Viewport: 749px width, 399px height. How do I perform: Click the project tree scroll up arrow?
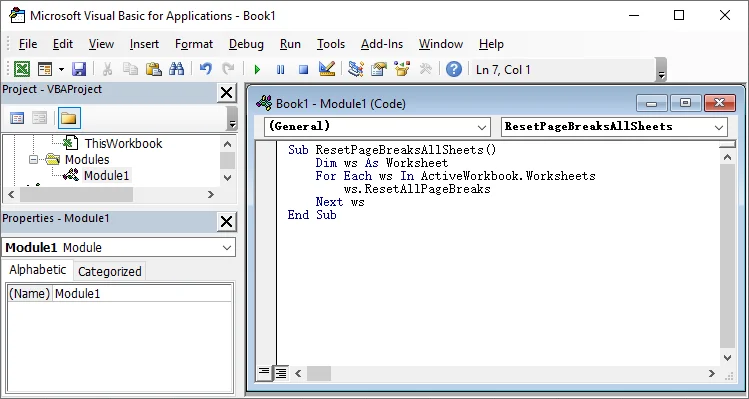tap(227, 143)
